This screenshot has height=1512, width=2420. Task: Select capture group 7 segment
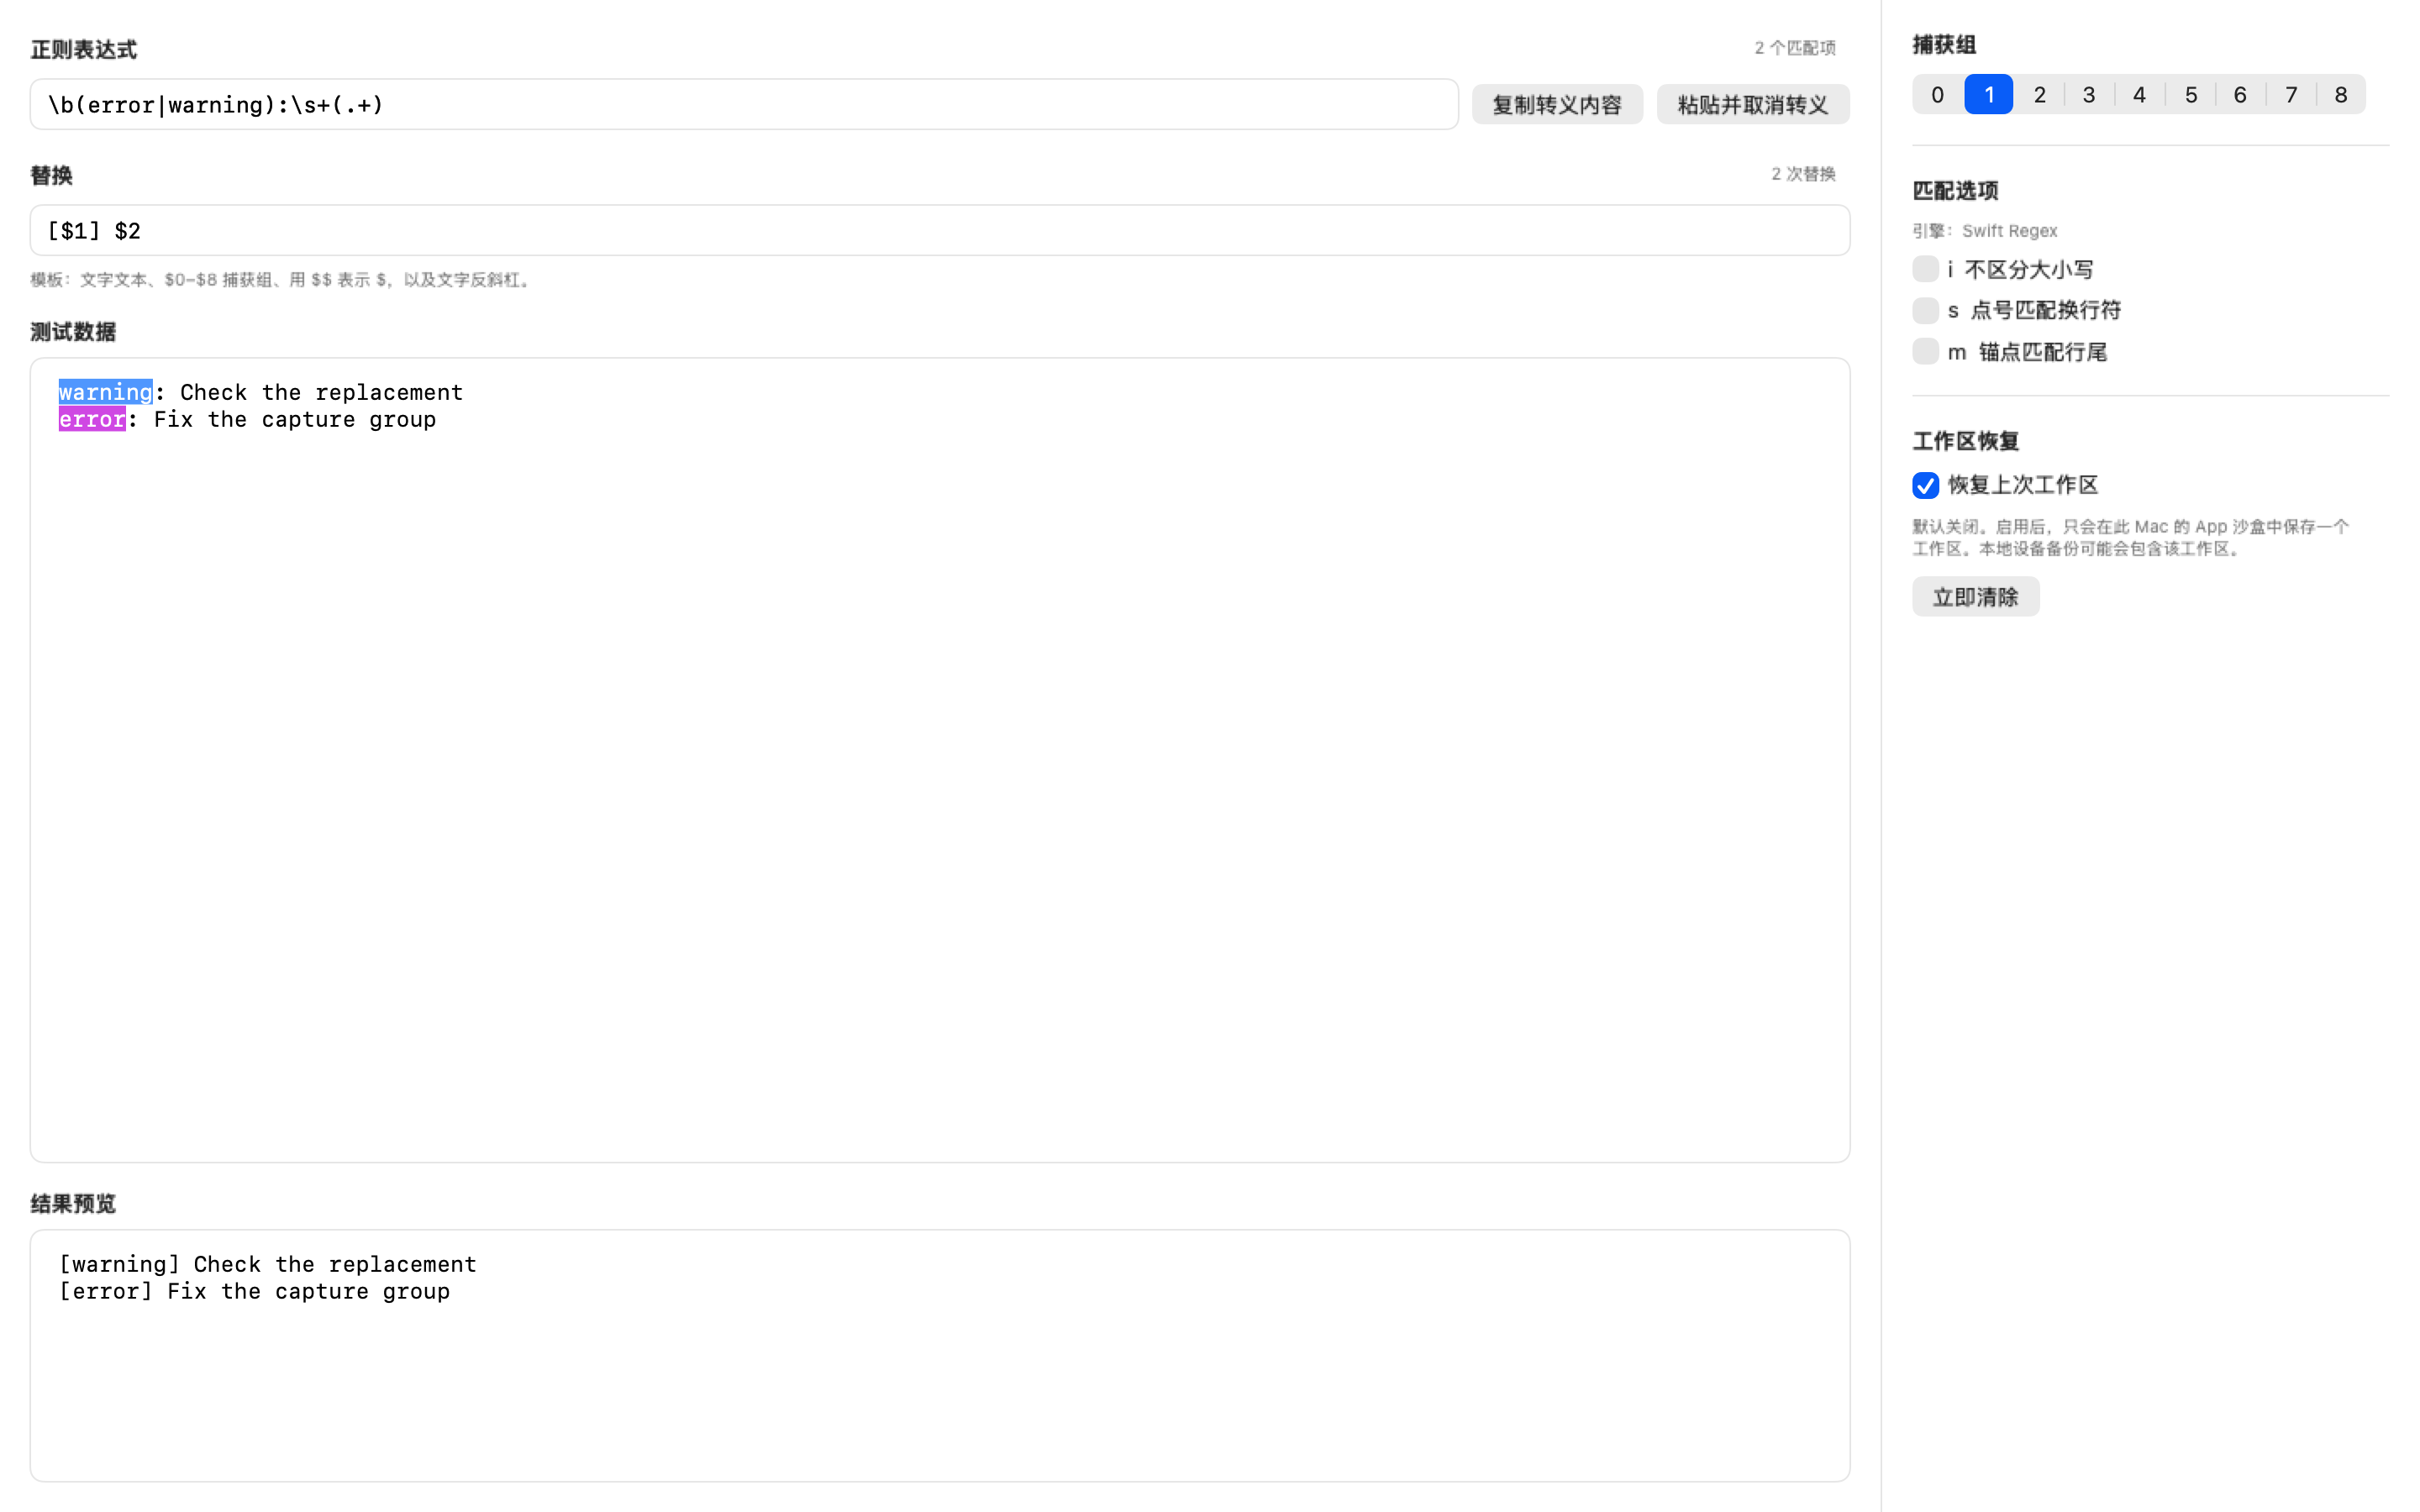tap(2291, 95)
